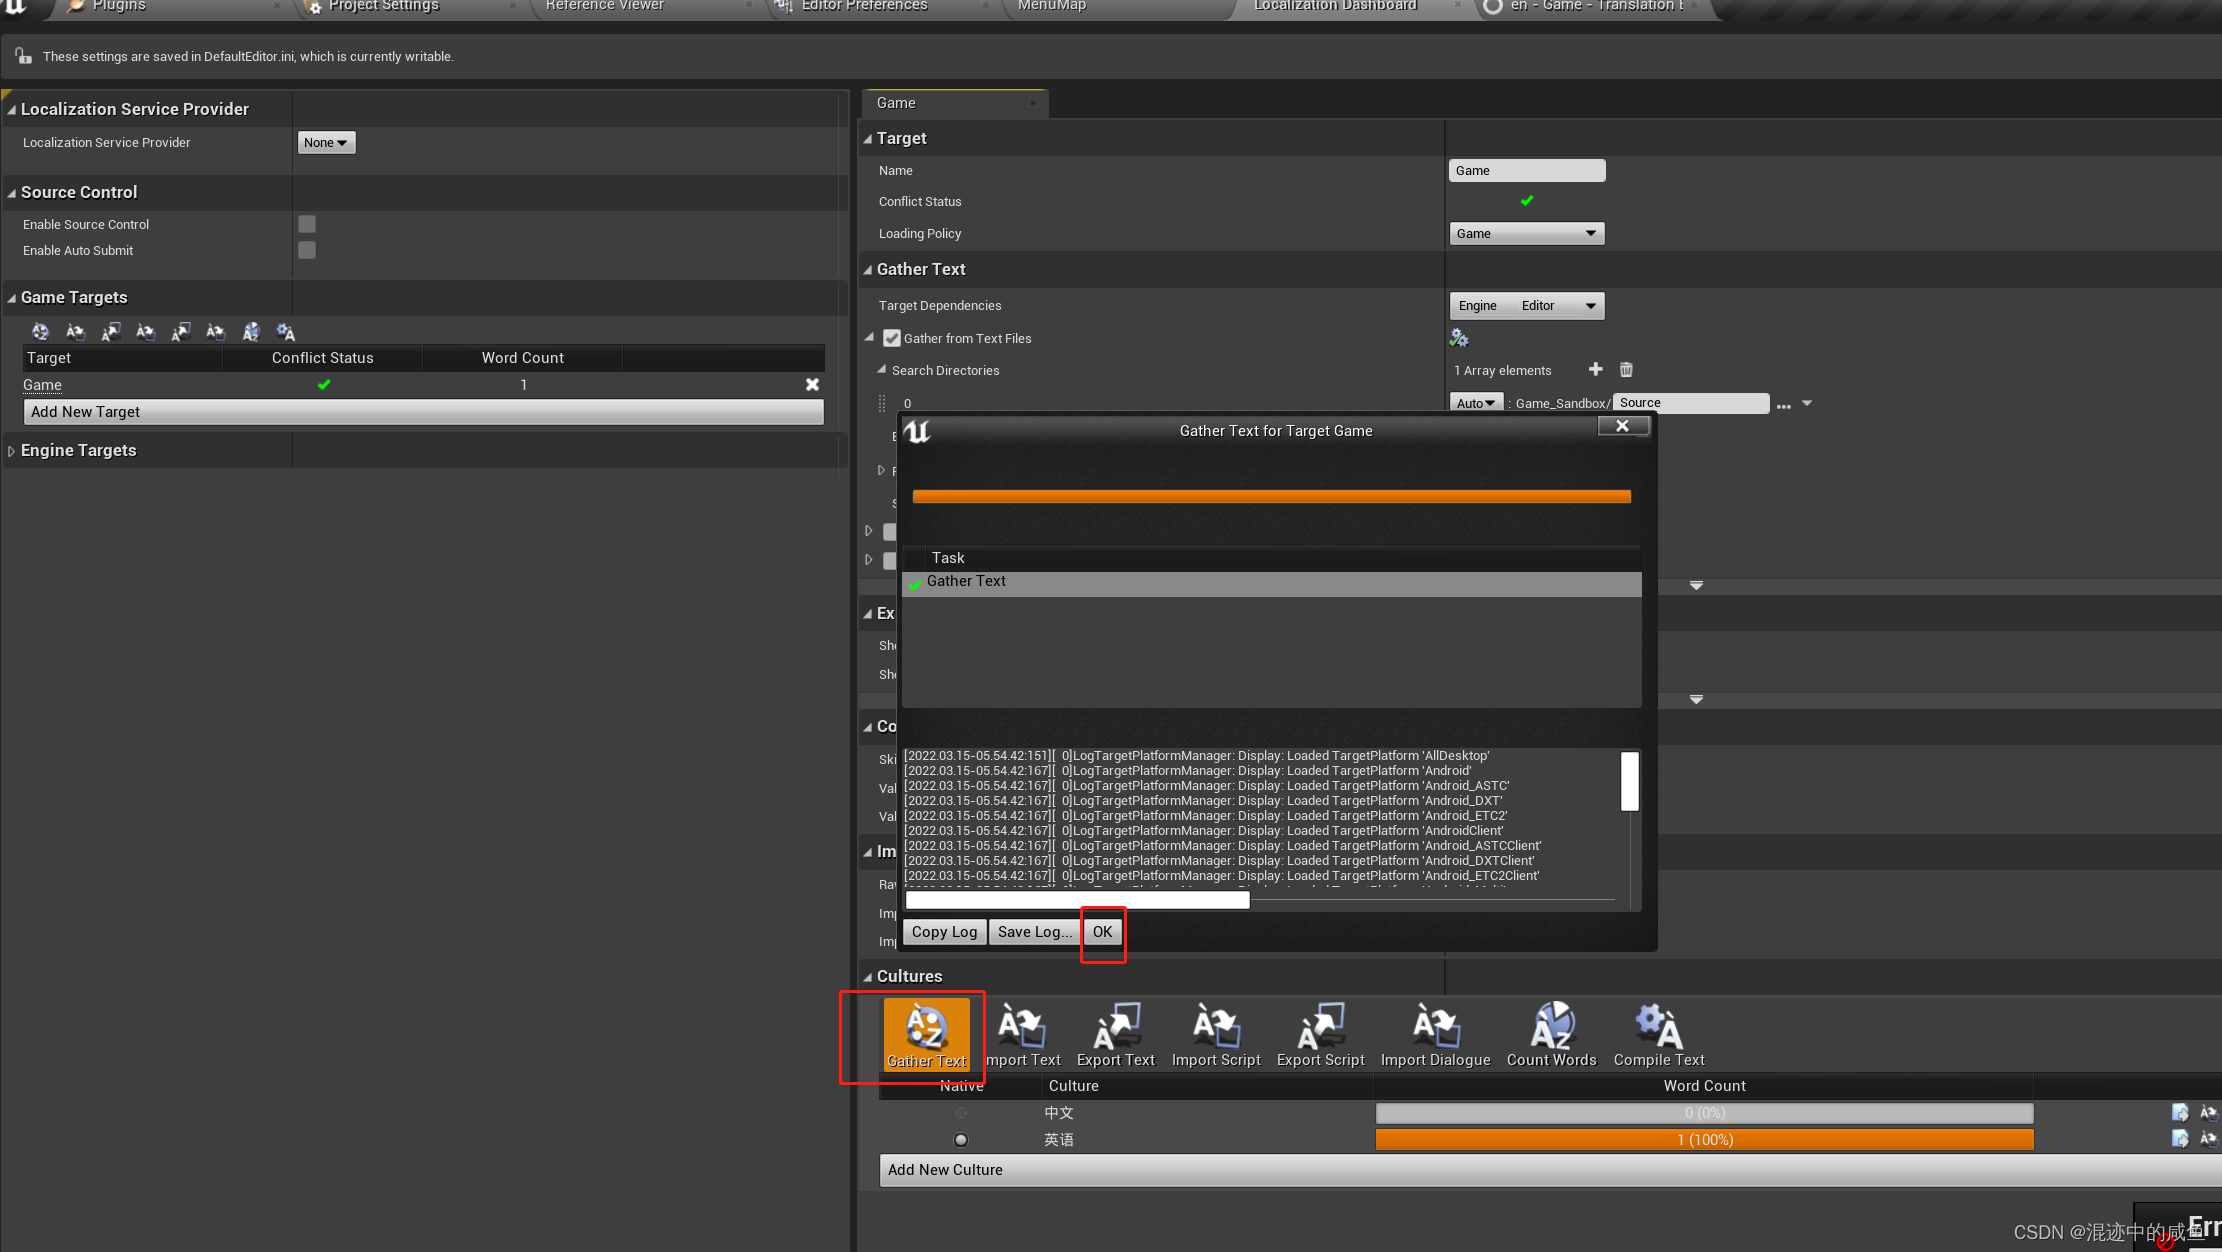Enable the Enable Source Control checkbox

pos(308,224)
